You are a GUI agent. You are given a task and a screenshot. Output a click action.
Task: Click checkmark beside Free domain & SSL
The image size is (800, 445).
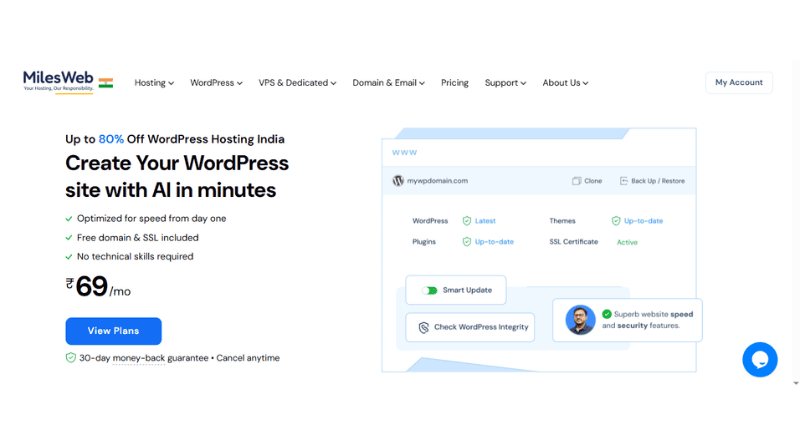(69, 238)
